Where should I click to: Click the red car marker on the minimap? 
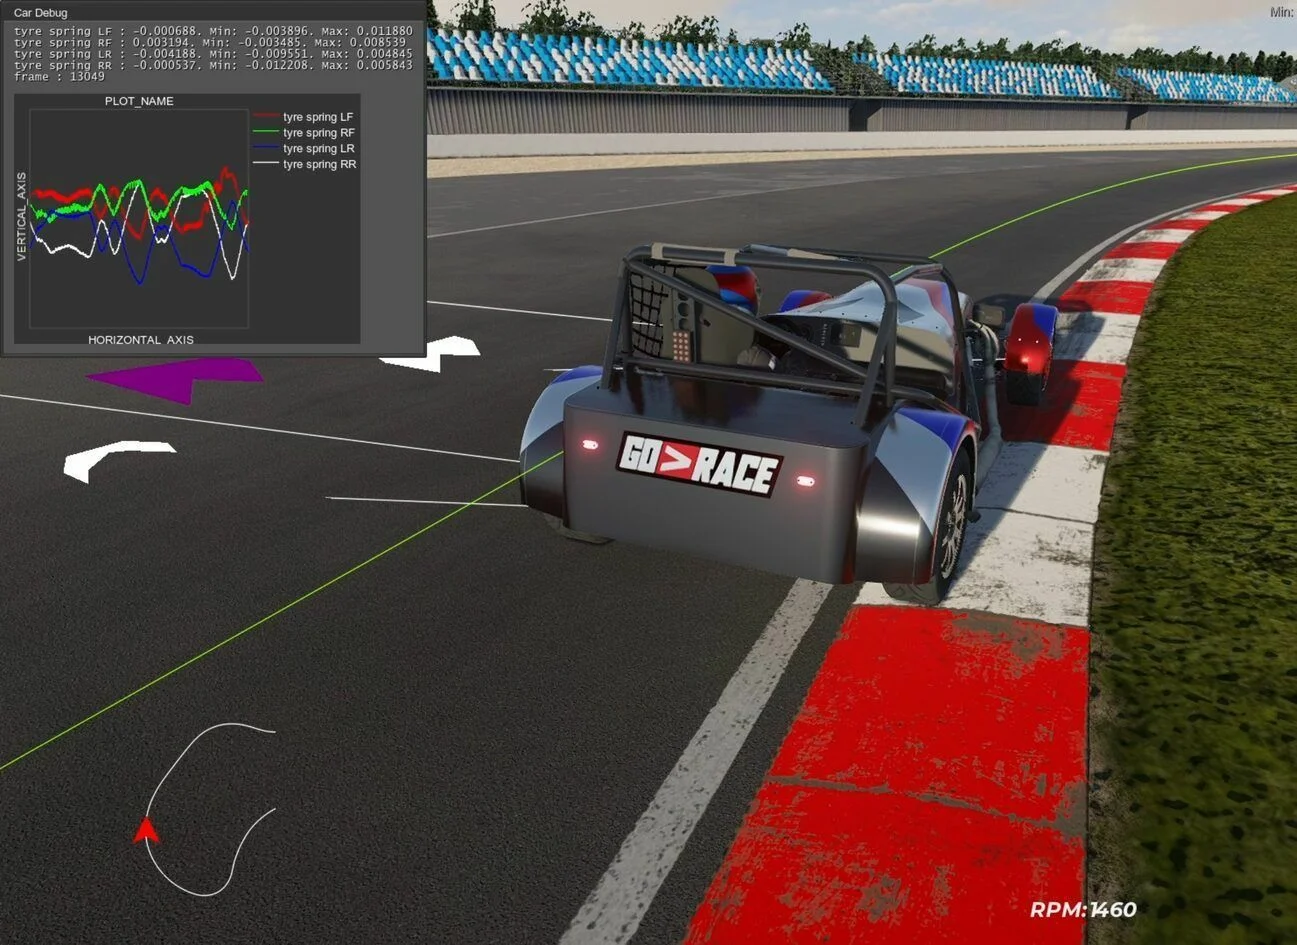[146, 830]
